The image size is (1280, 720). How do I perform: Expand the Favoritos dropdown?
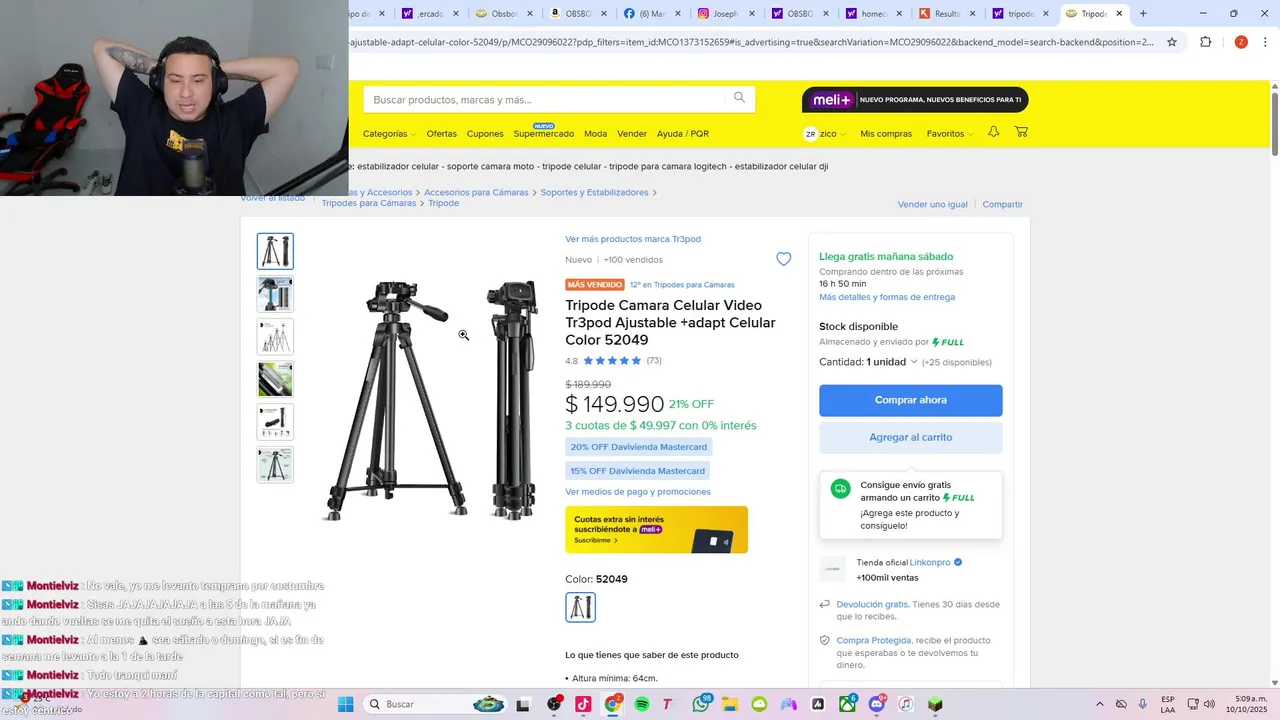click(x=949, y=134)
